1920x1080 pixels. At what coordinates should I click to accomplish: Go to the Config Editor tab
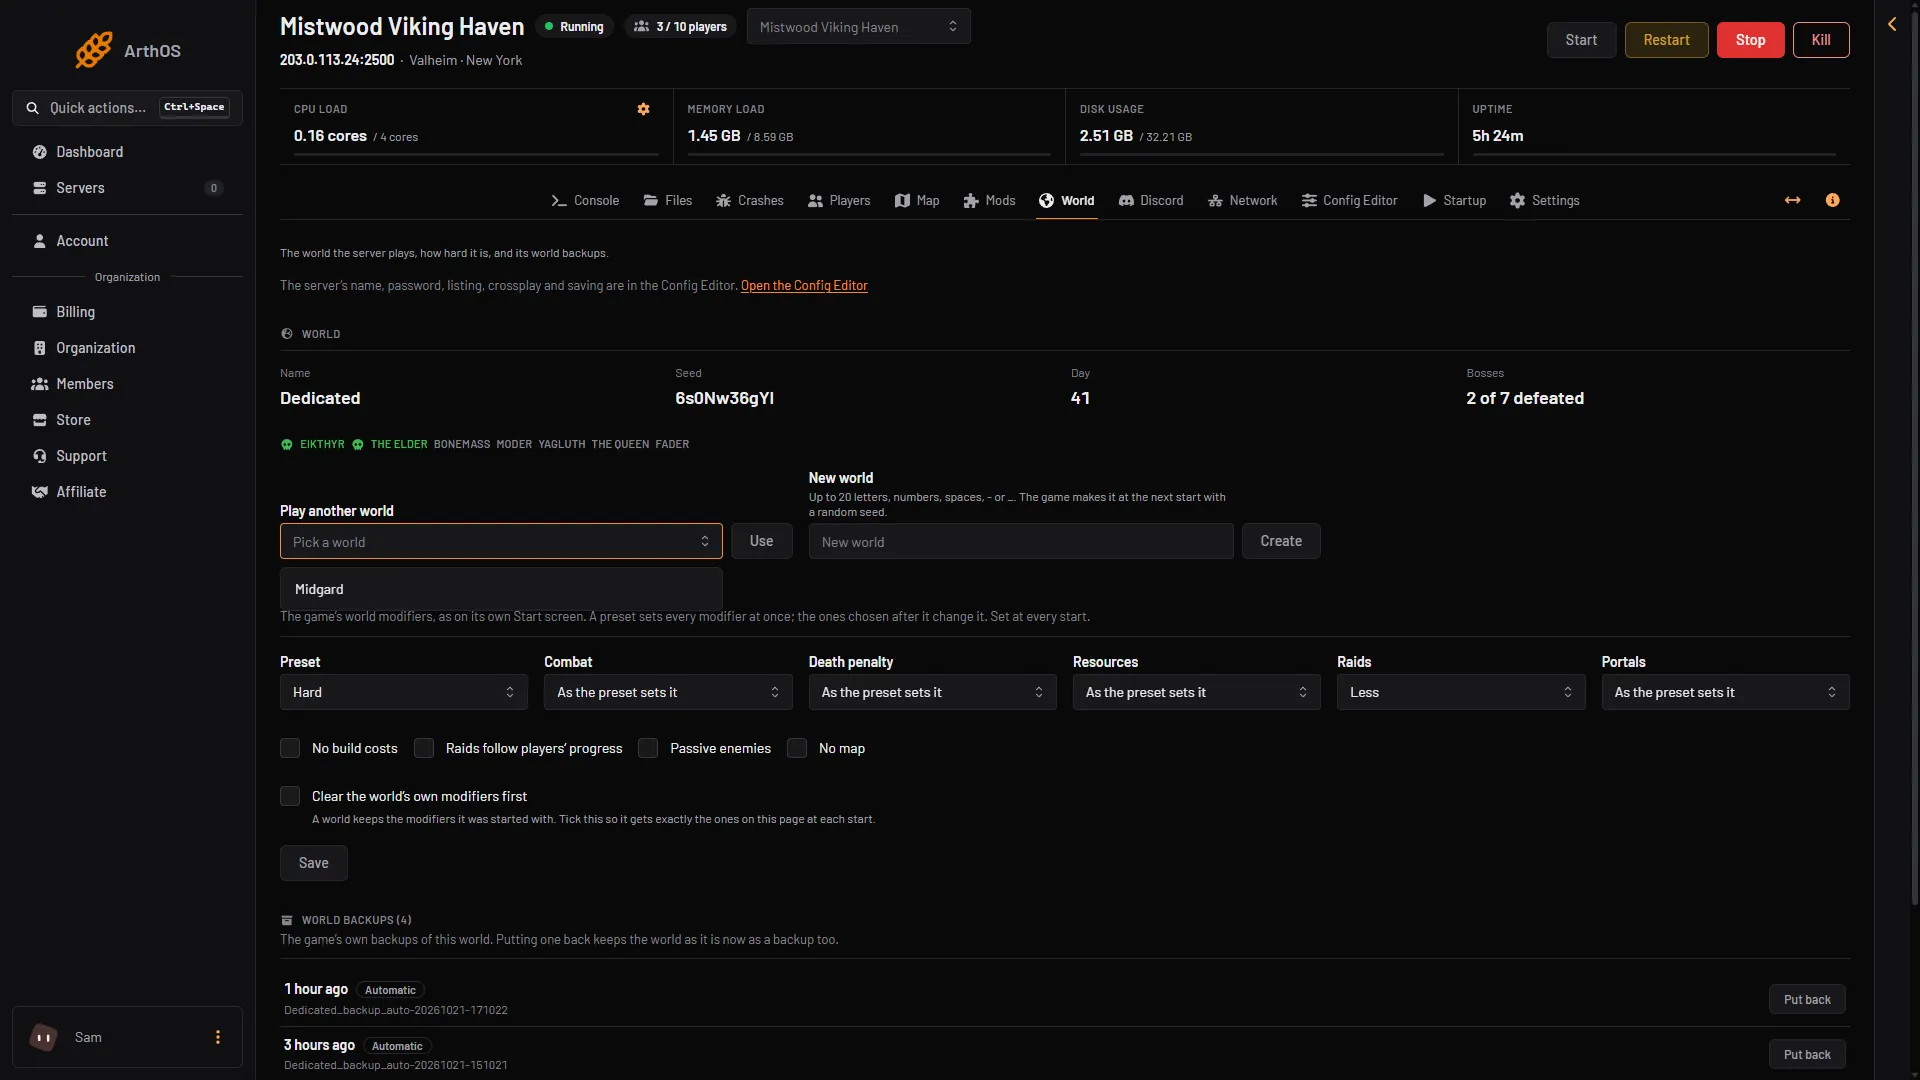[1349, 201]
